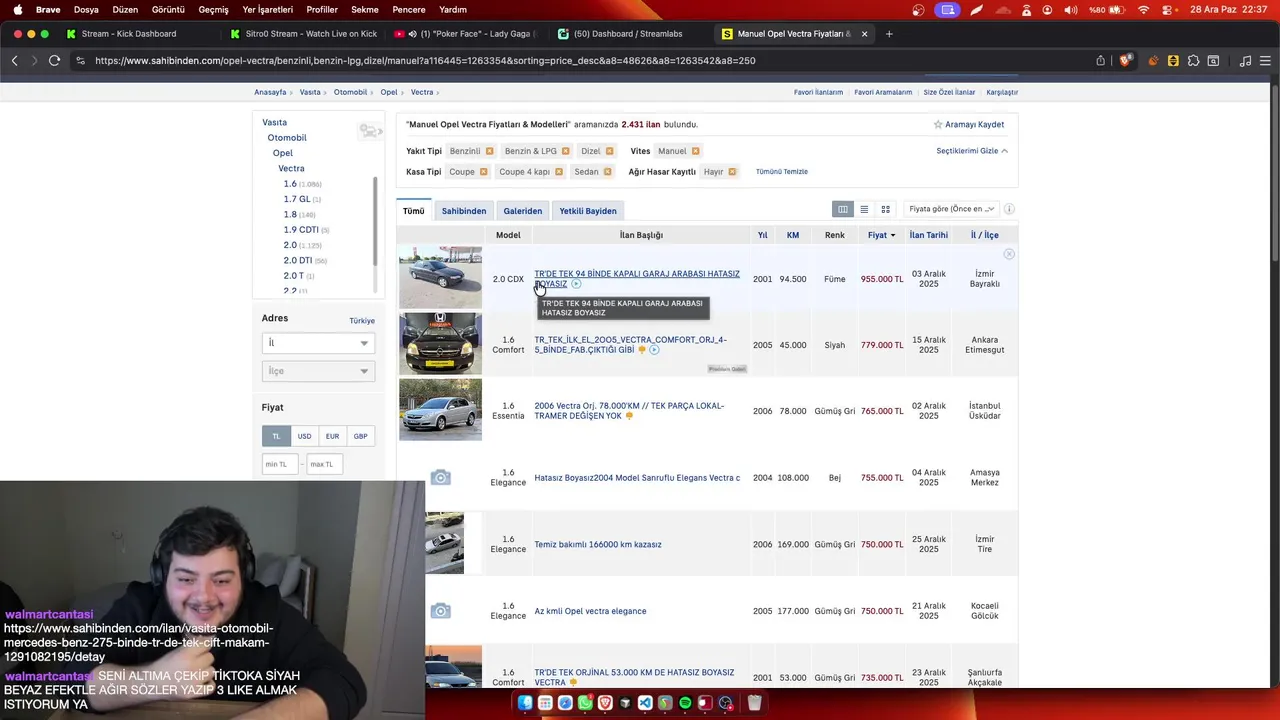Viewport: 1280px width, 720px height.
Task: Open Visual Studio Code from dock
Action: point(645,703)
